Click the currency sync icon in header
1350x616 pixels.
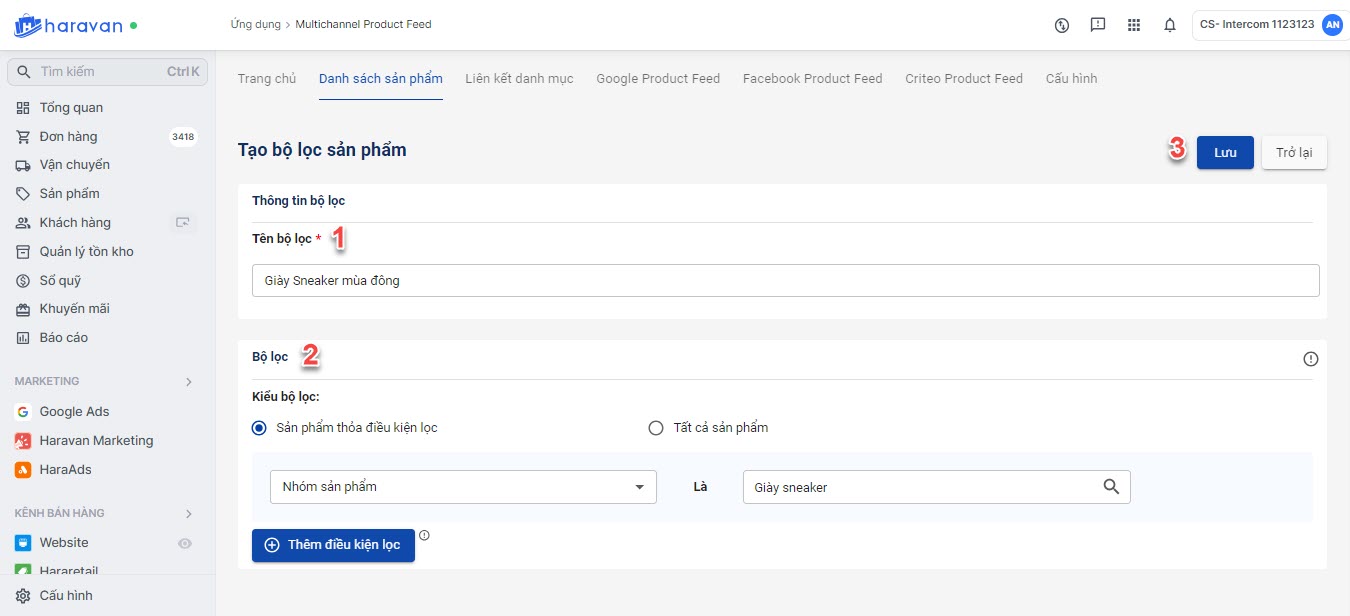click(x=1062, y=25)
